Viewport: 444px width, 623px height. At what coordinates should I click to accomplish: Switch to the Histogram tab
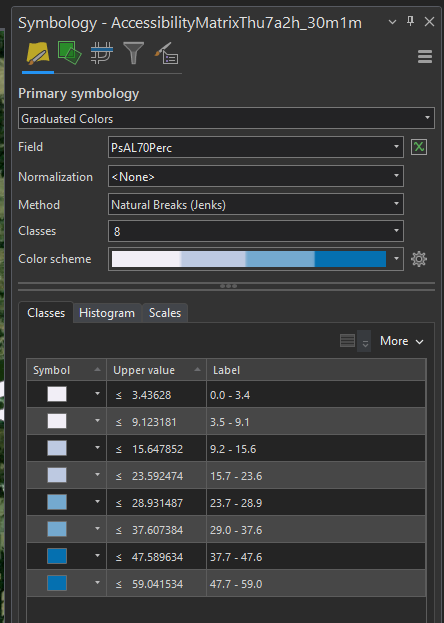point(107,313)
